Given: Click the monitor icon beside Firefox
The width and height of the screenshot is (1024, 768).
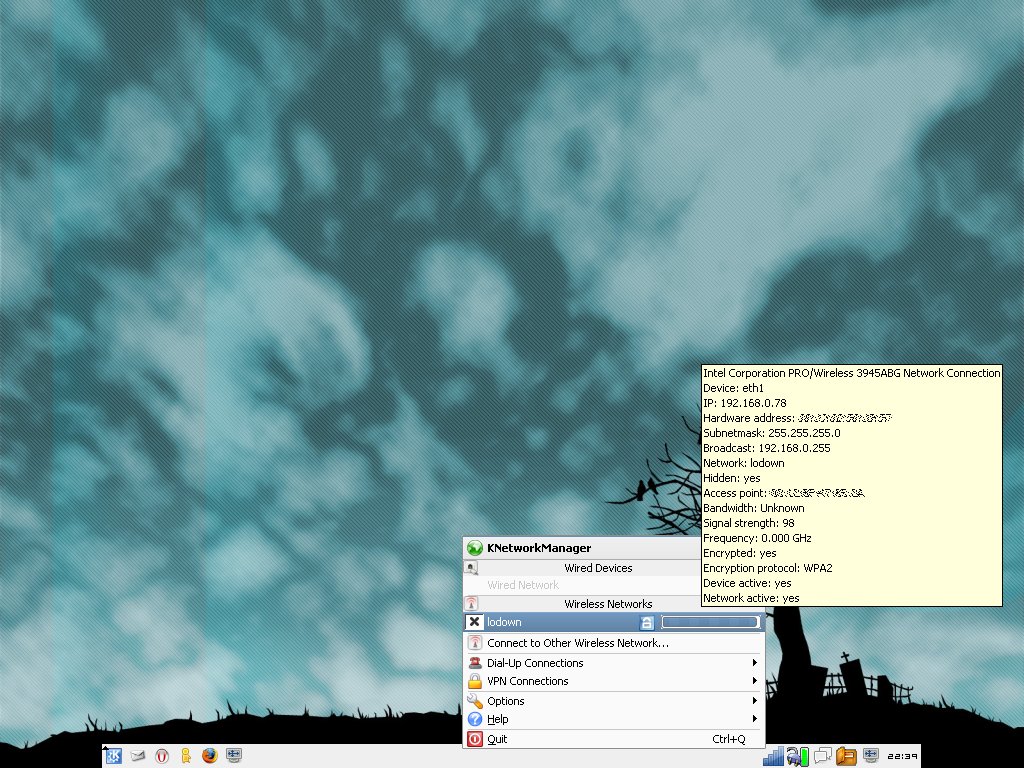Looking at the screenshot, I should (234, 756).
